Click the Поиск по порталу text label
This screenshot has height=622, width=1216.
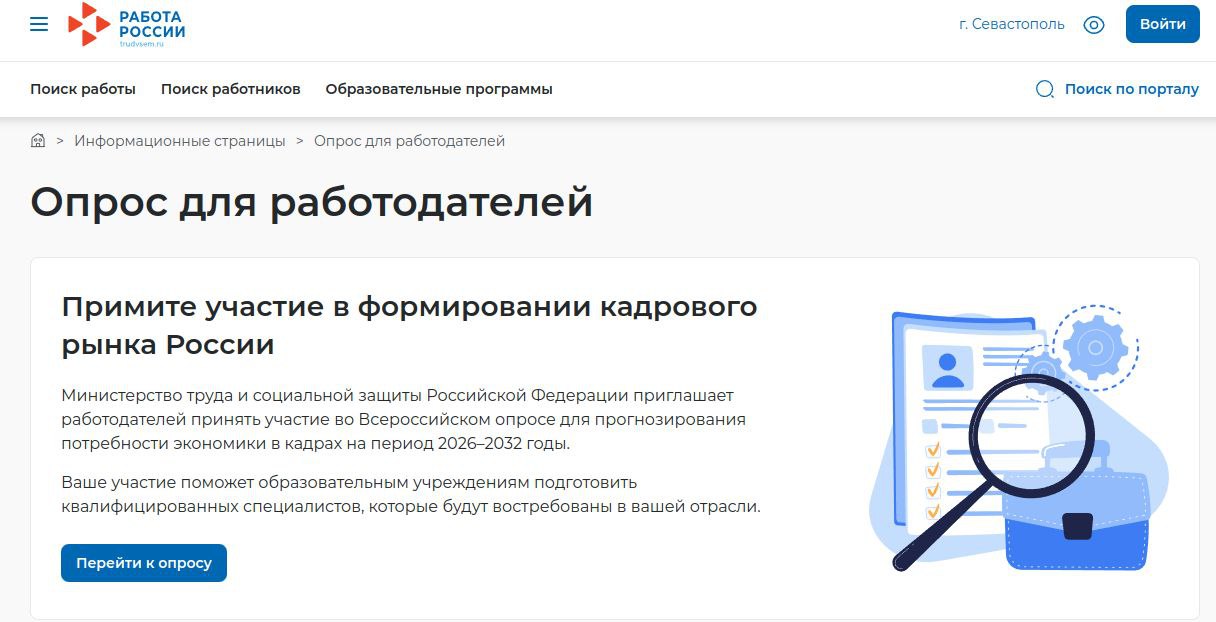[x=1131, y=89]
